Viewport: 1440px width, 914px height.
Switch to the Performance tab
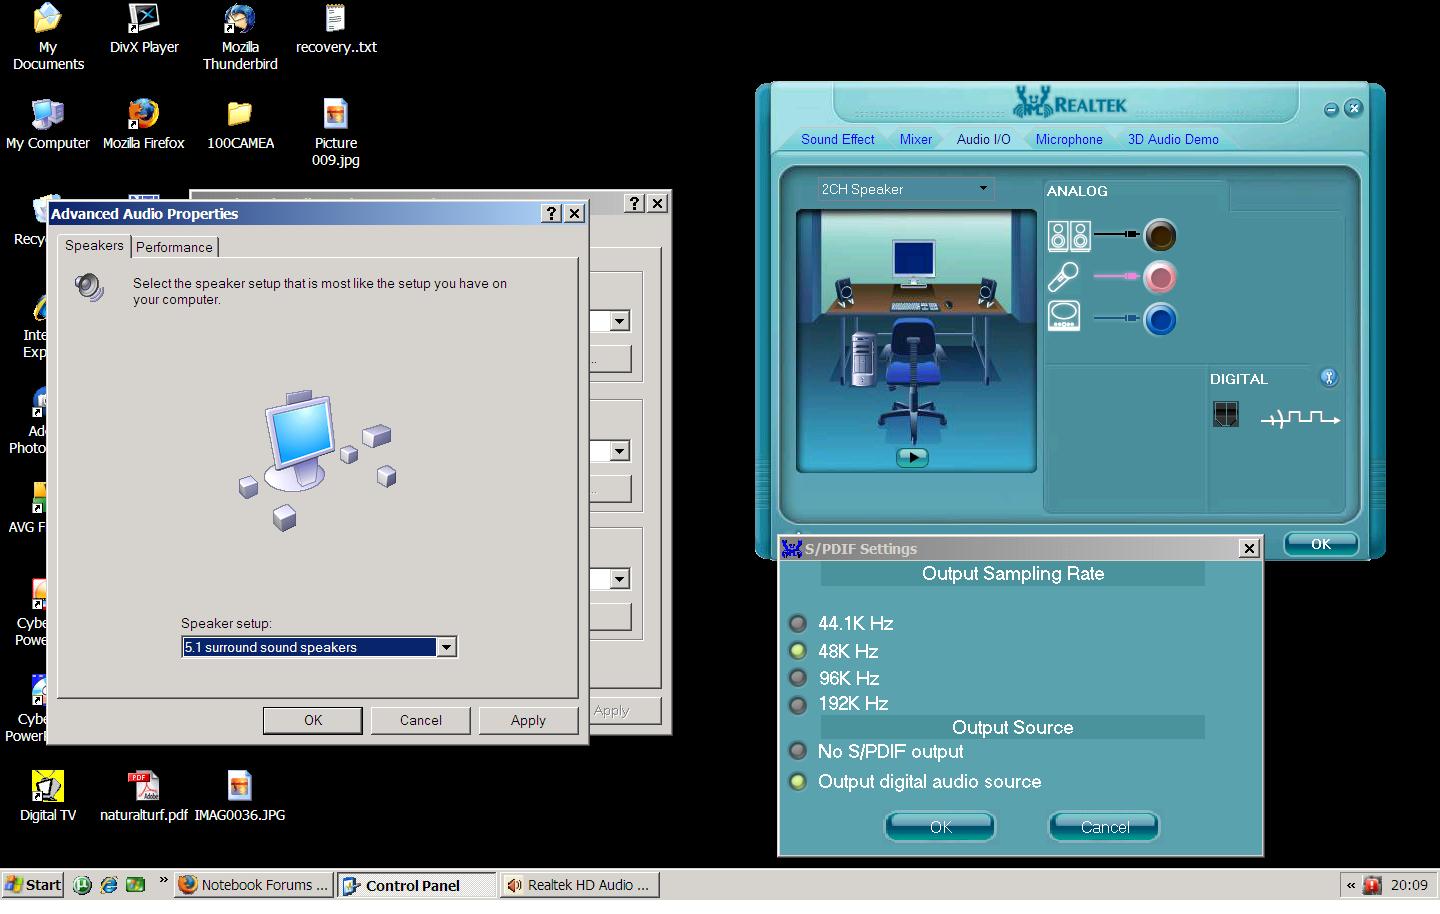[x=174, y=247]
